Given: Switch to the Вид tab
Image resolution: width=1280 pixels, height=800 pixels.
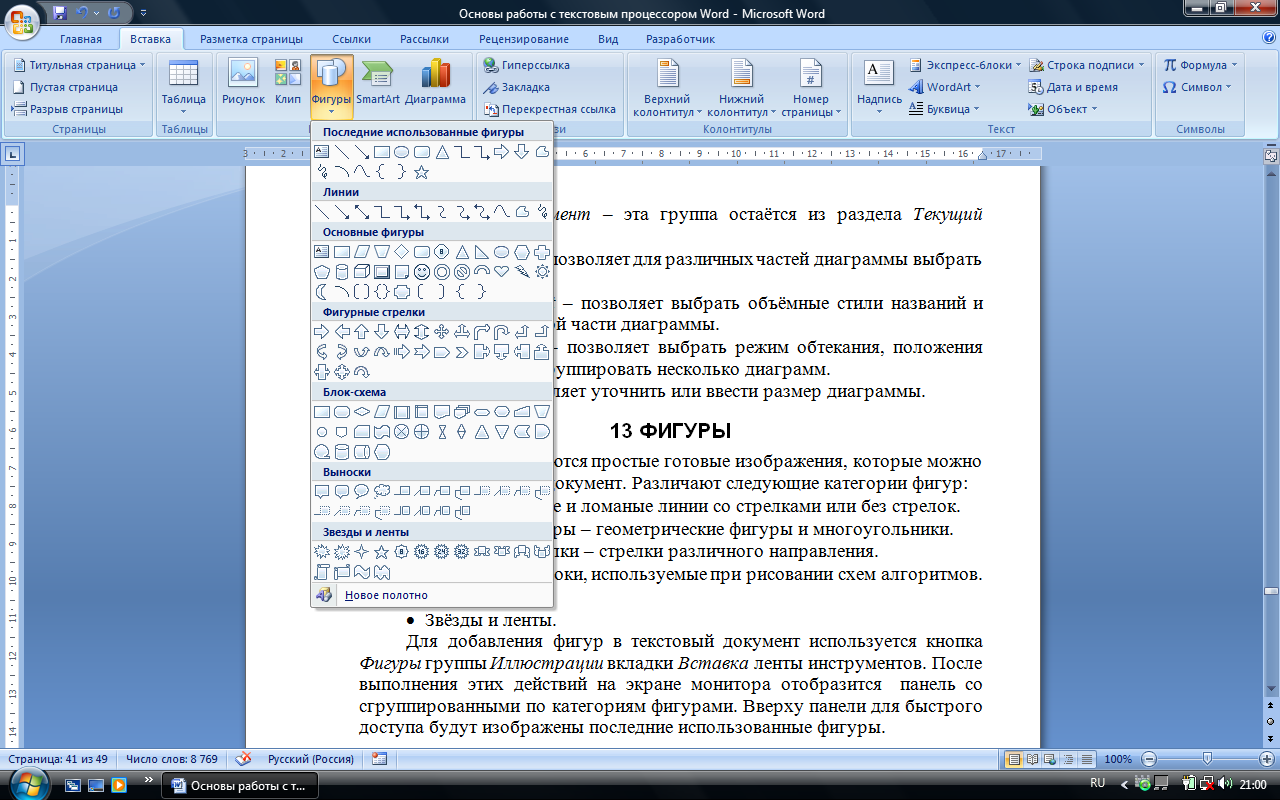Looking at the screenshot, I should click(x=608, y=39).
